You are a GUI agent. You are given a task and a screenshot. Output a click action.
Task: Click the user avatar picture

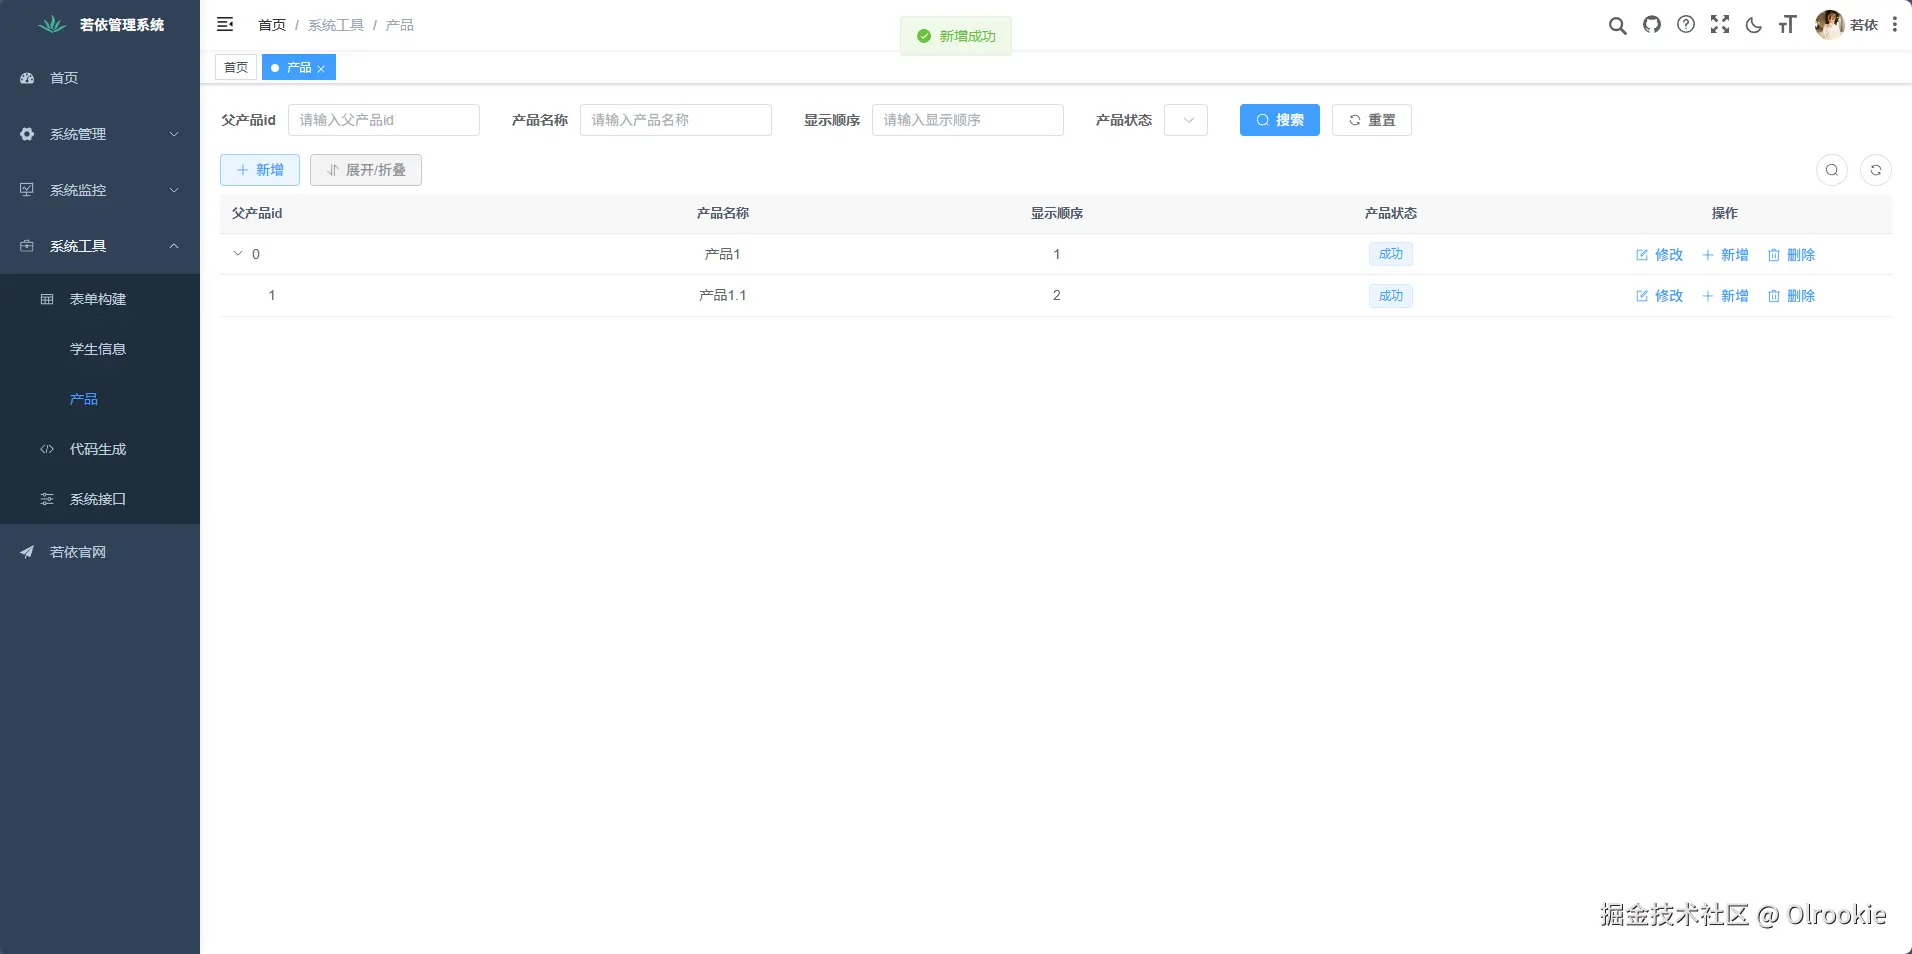coord(1829,25)
